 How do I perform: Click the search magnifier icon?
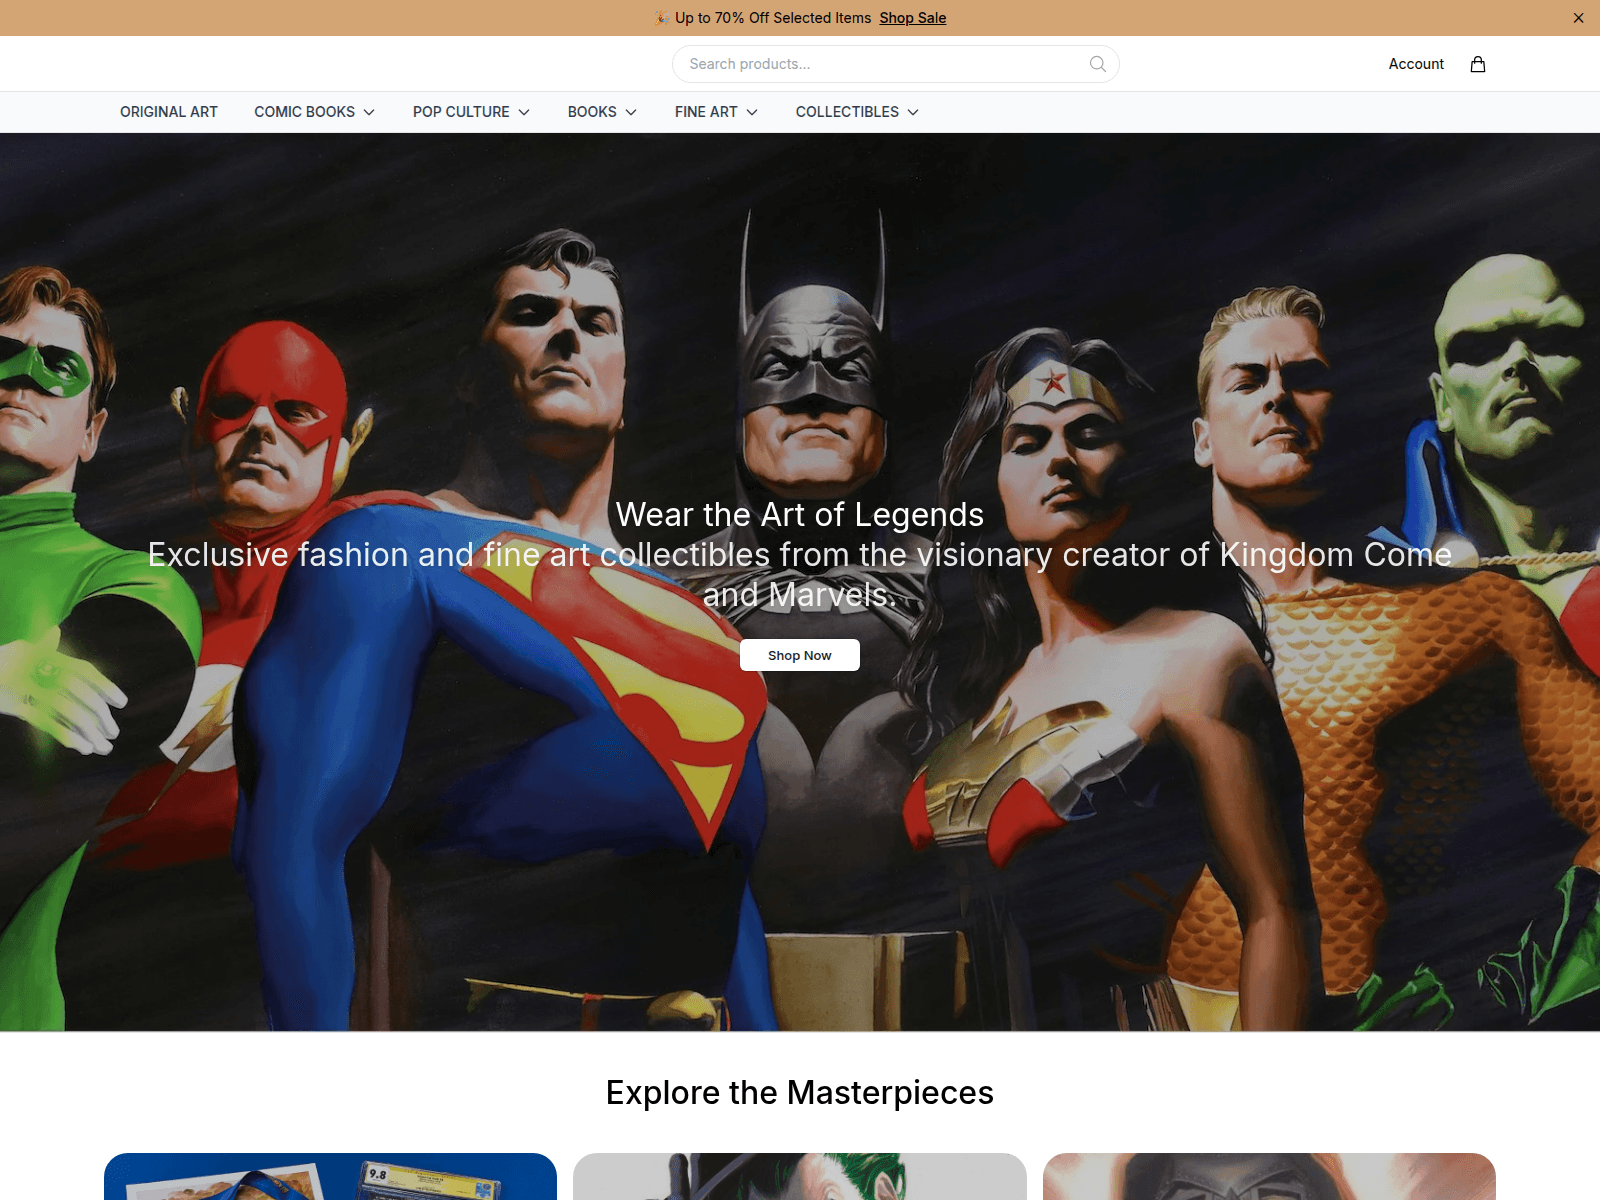coord(1097,64)
